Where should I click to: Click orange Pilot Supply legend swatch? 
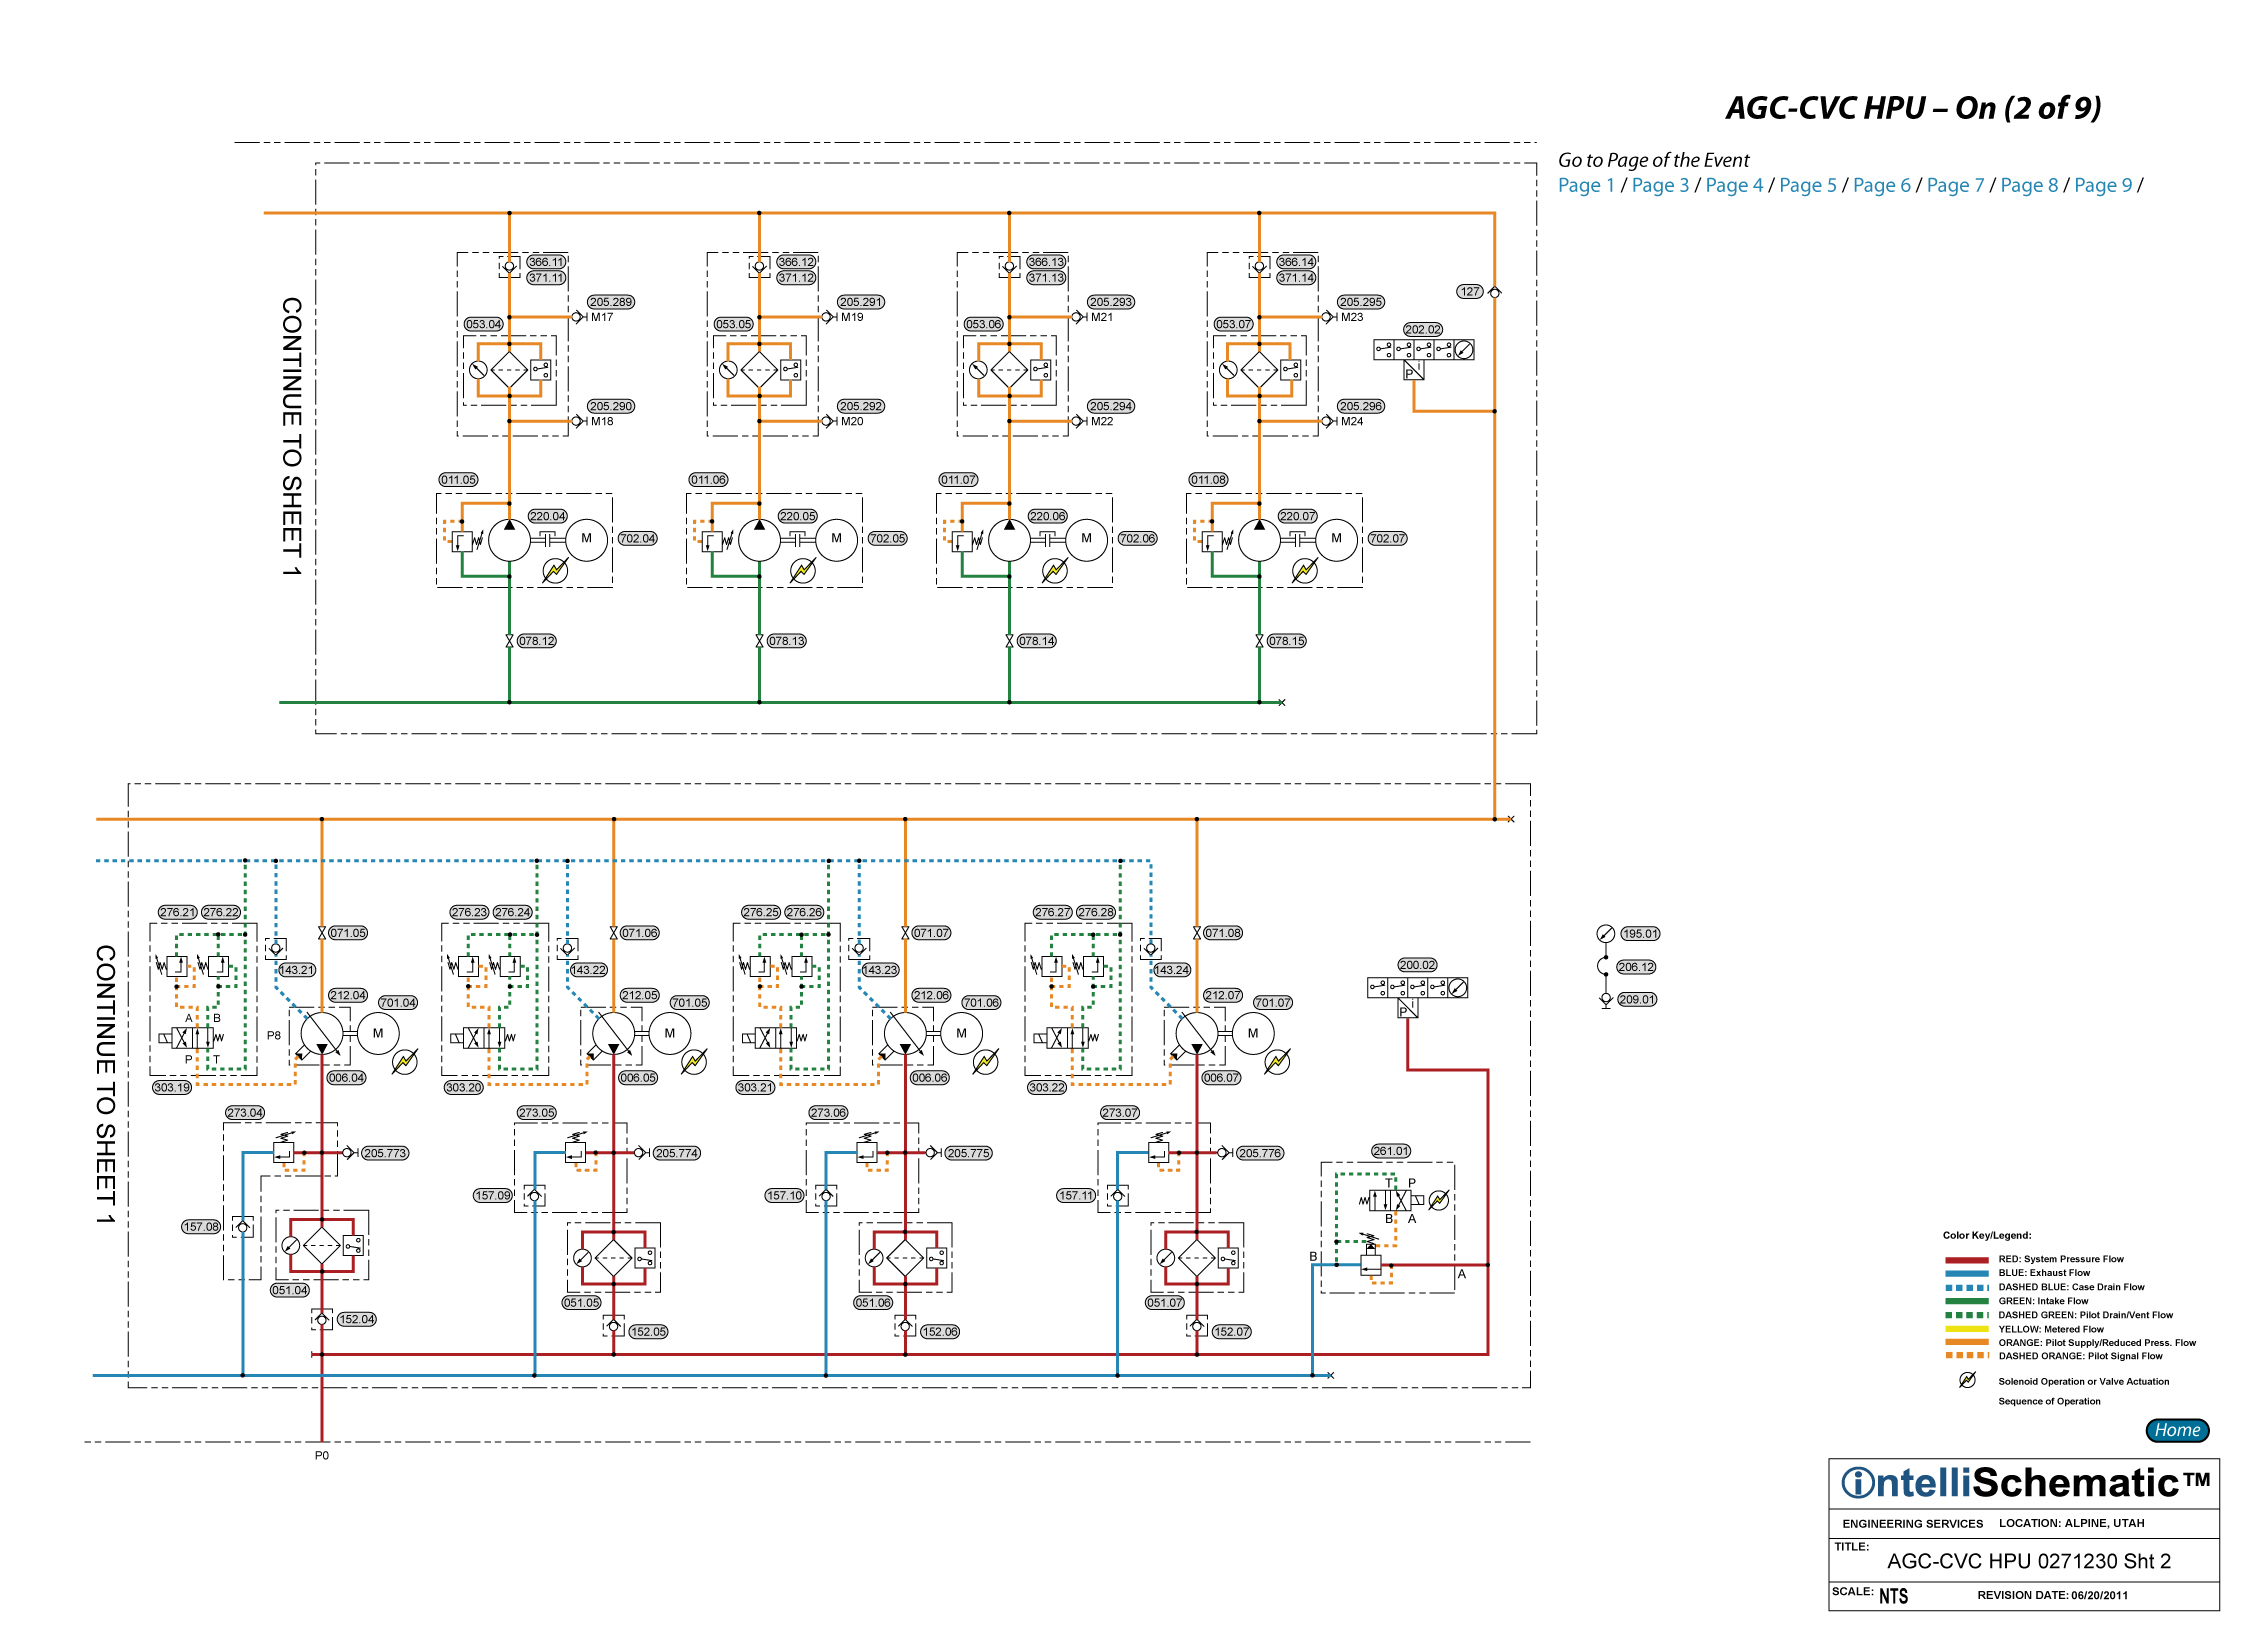pyautogui.click(x=1966, y=1343)
